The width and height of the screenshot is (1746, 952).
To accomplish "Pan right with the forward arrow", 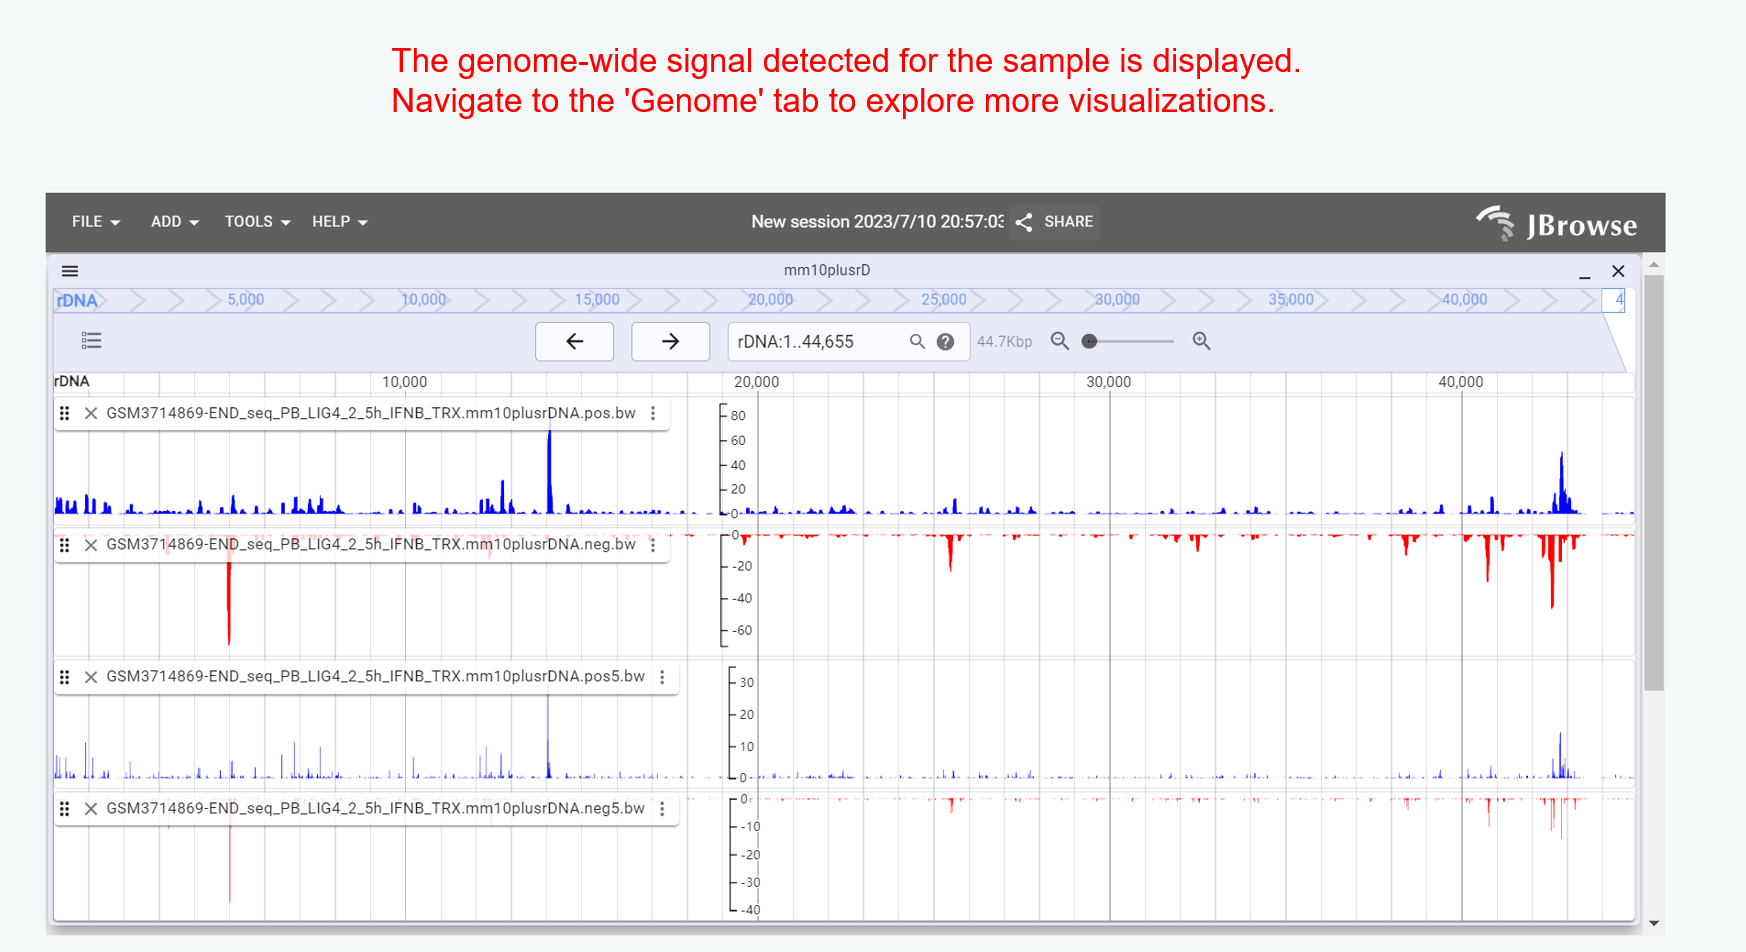I will pyautogui.click(x=670, y=341).
